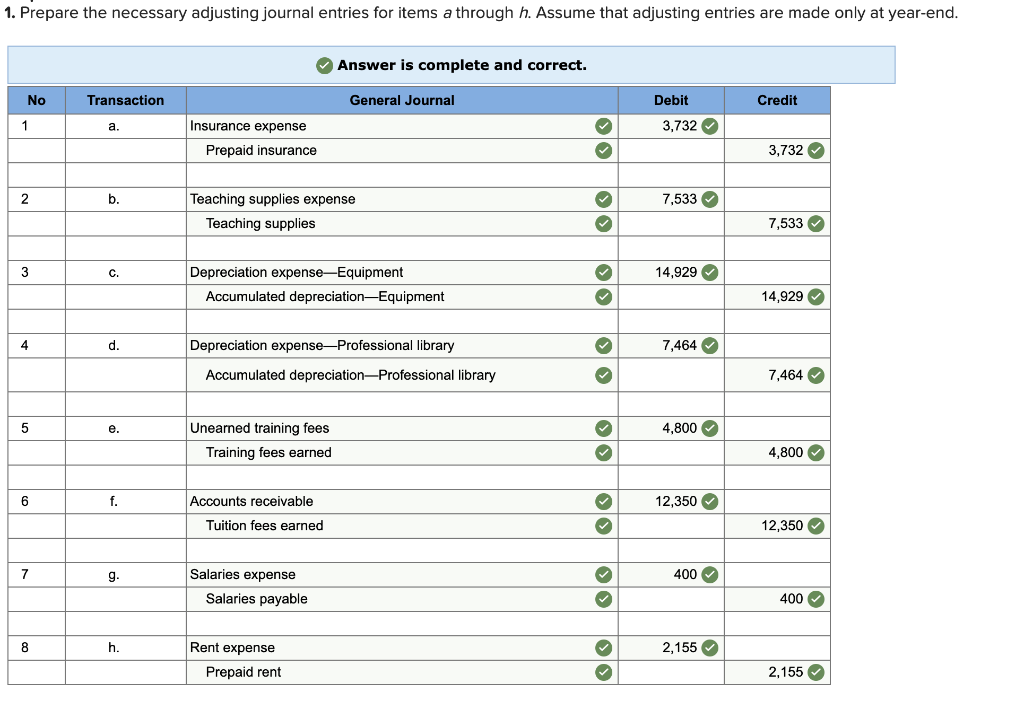
Task: Select the Transaction column header
Action: pyautogui.click(x=125, y=100)
